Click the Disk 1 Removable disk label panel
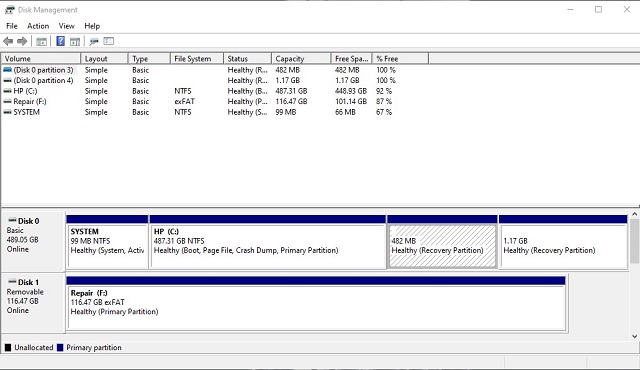640x370 pixels. (33, 303)
